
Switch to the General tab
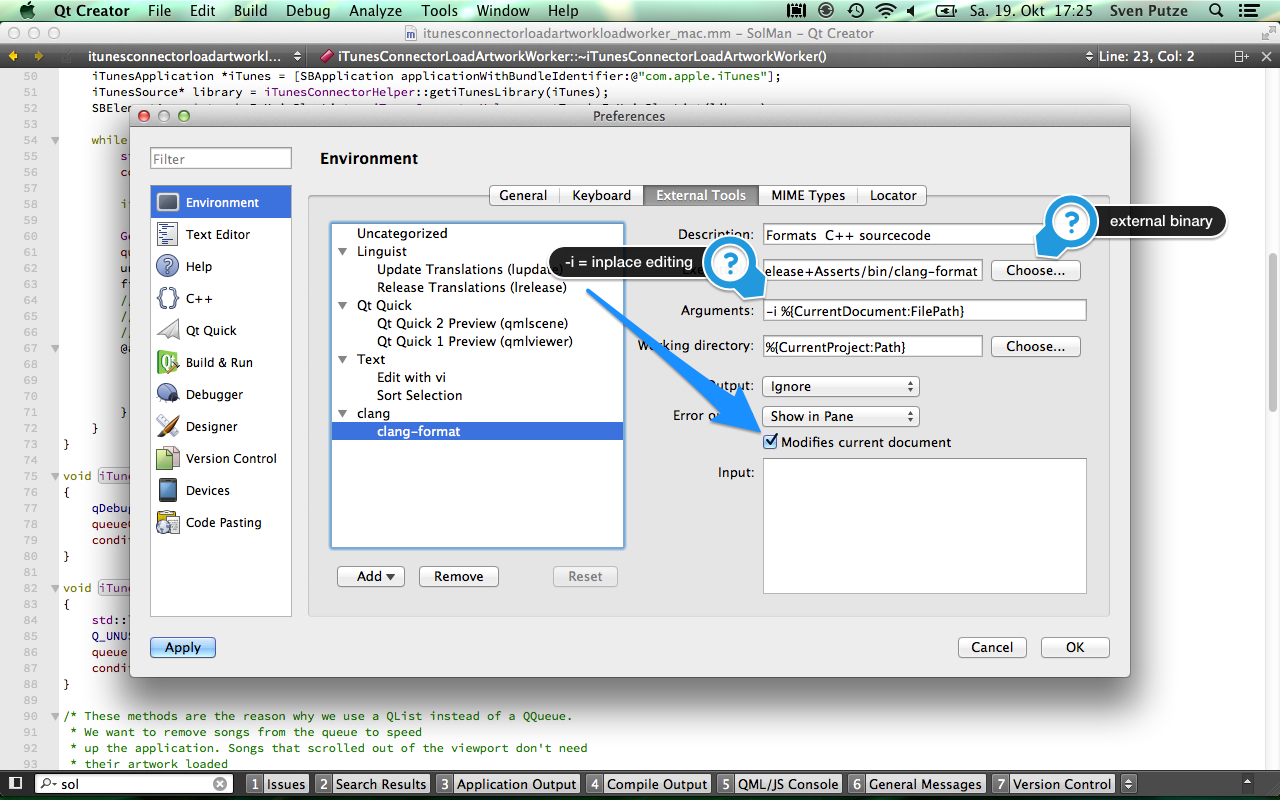(523, 195)
